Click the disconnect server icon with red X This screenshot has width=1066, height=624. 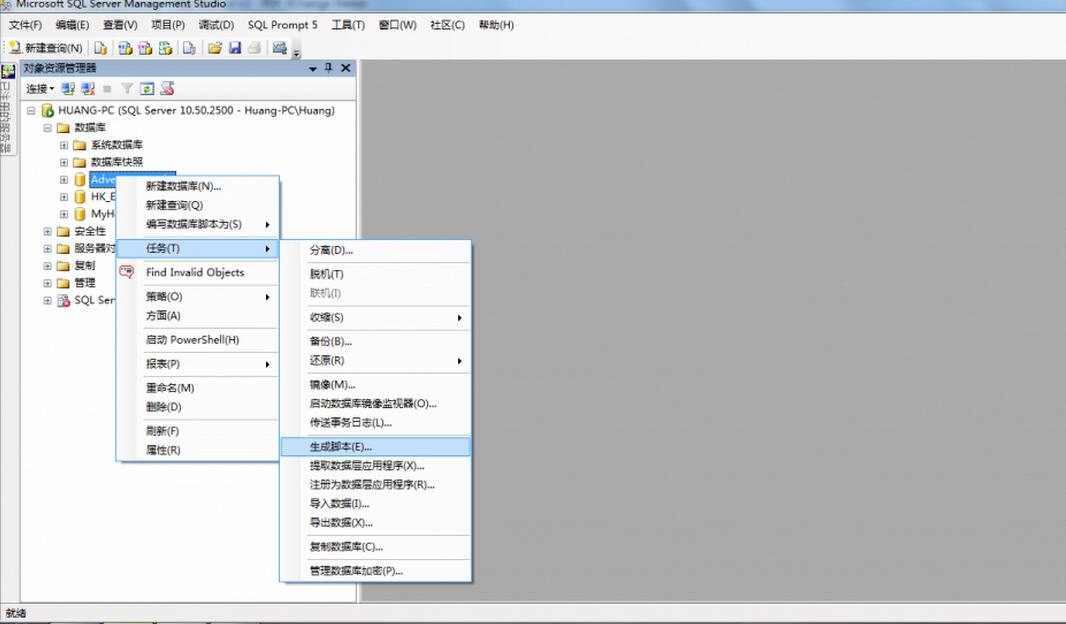point(88,89)
